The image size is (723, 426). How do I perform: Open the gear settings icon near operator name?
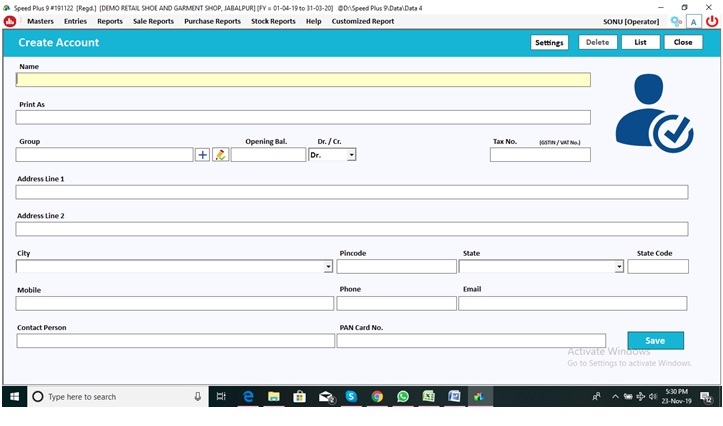tap(676, 21)
